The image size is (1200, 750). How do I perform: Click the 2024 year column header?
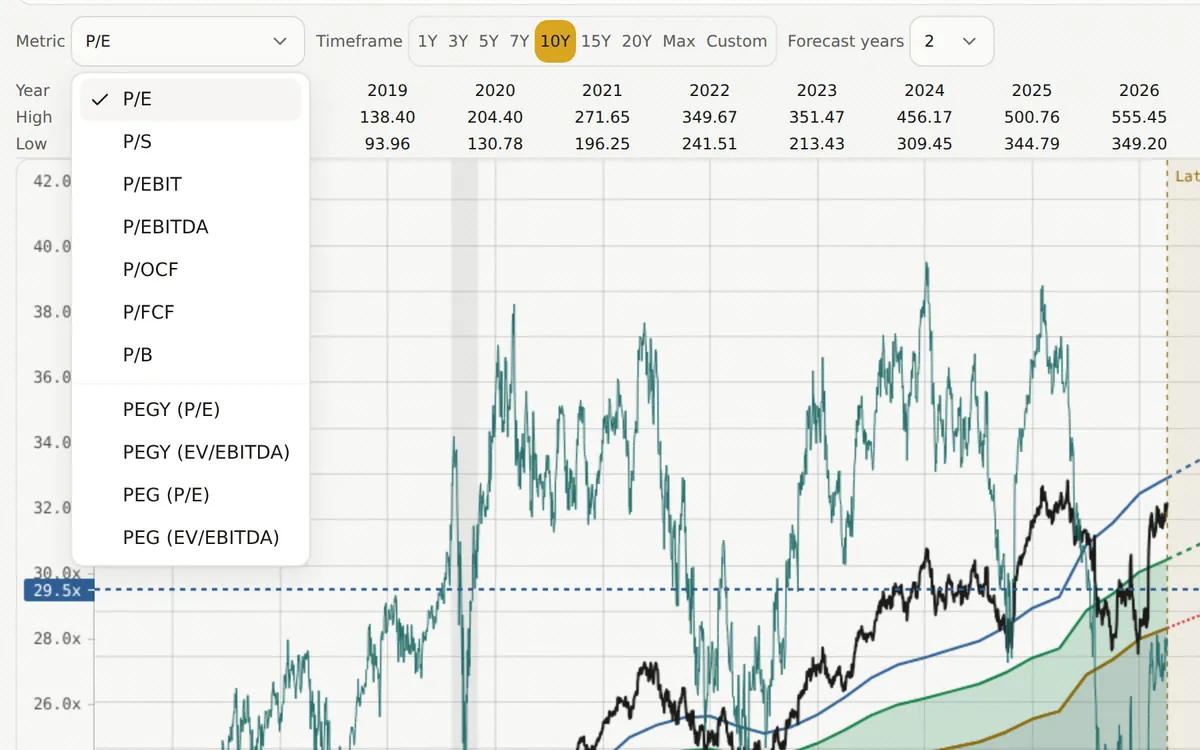pyautogui.click(x=925, y=90)
